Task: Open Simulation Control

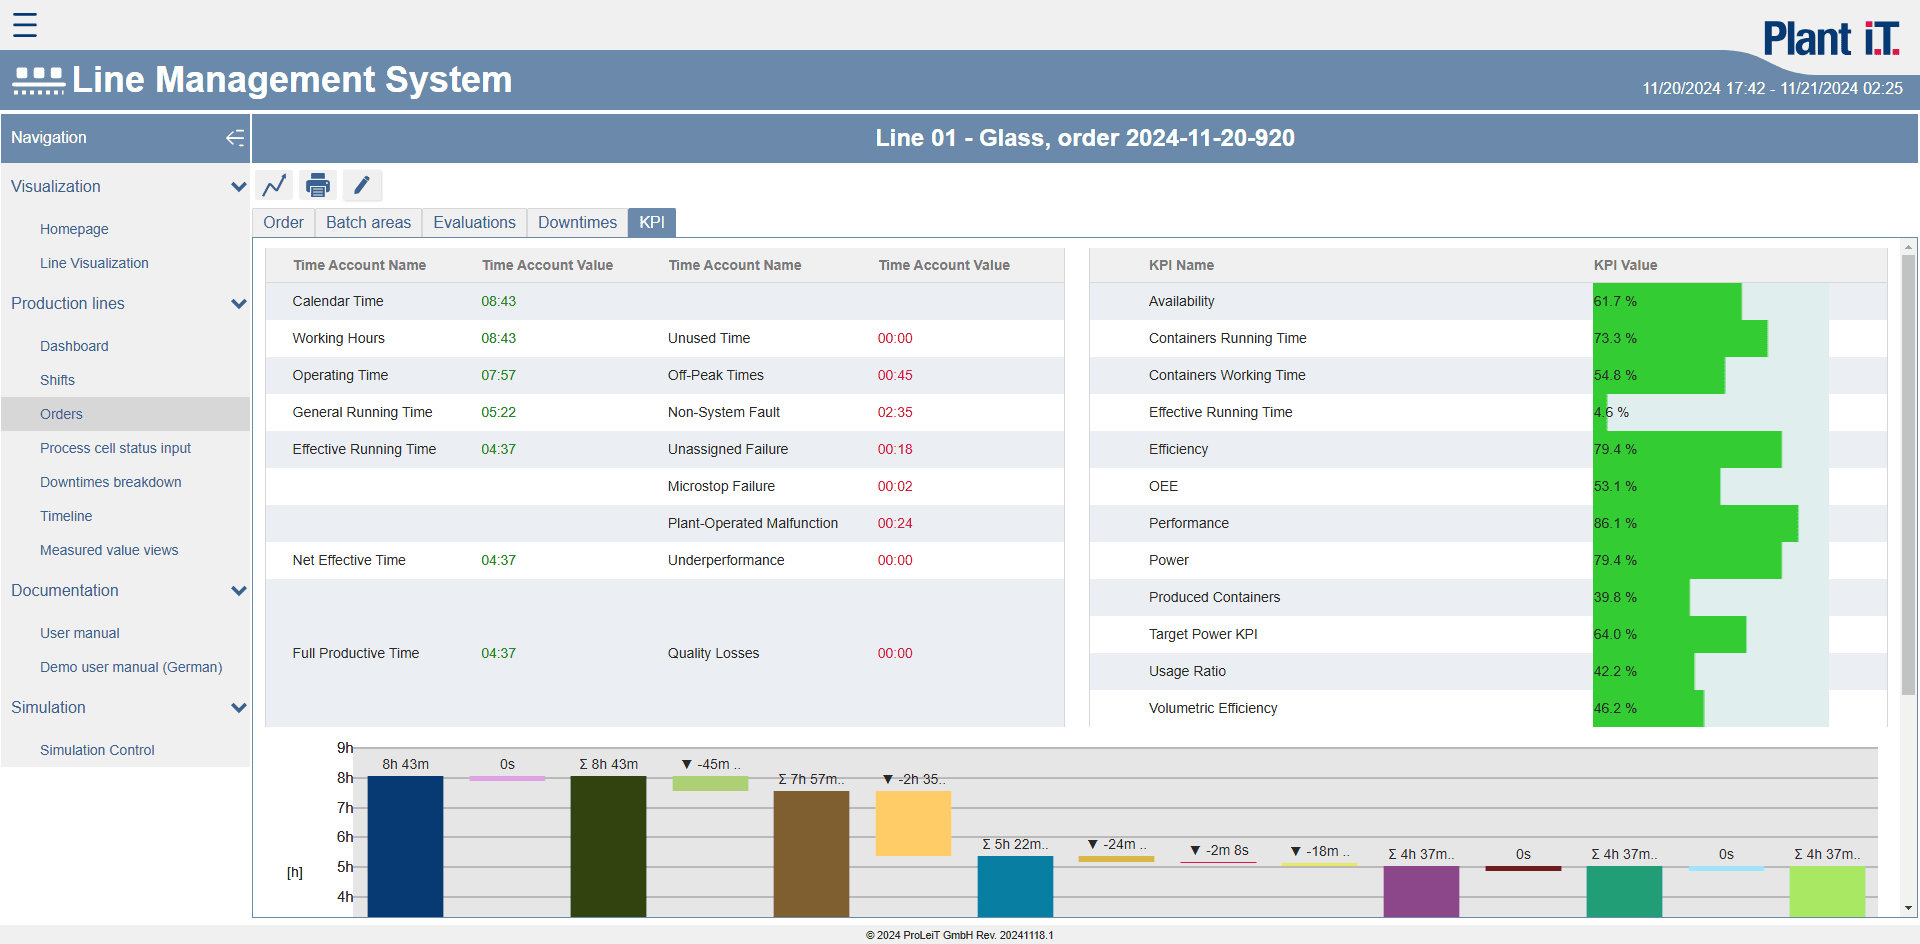Action: click(x=97, y=749)
